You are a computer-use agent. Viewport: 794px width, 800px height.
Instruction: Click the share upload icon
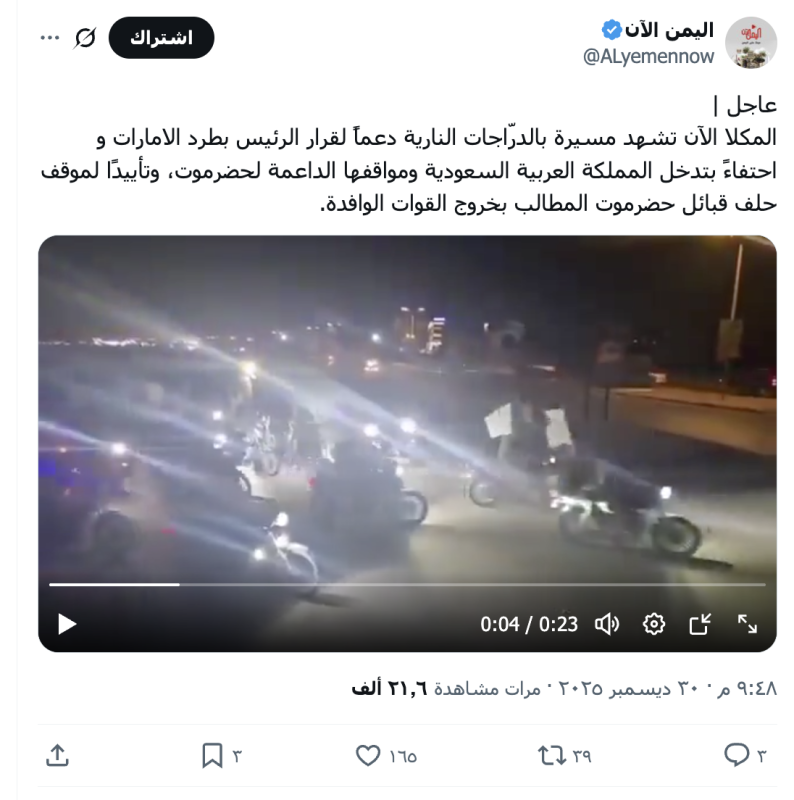[x=57, y=756]
